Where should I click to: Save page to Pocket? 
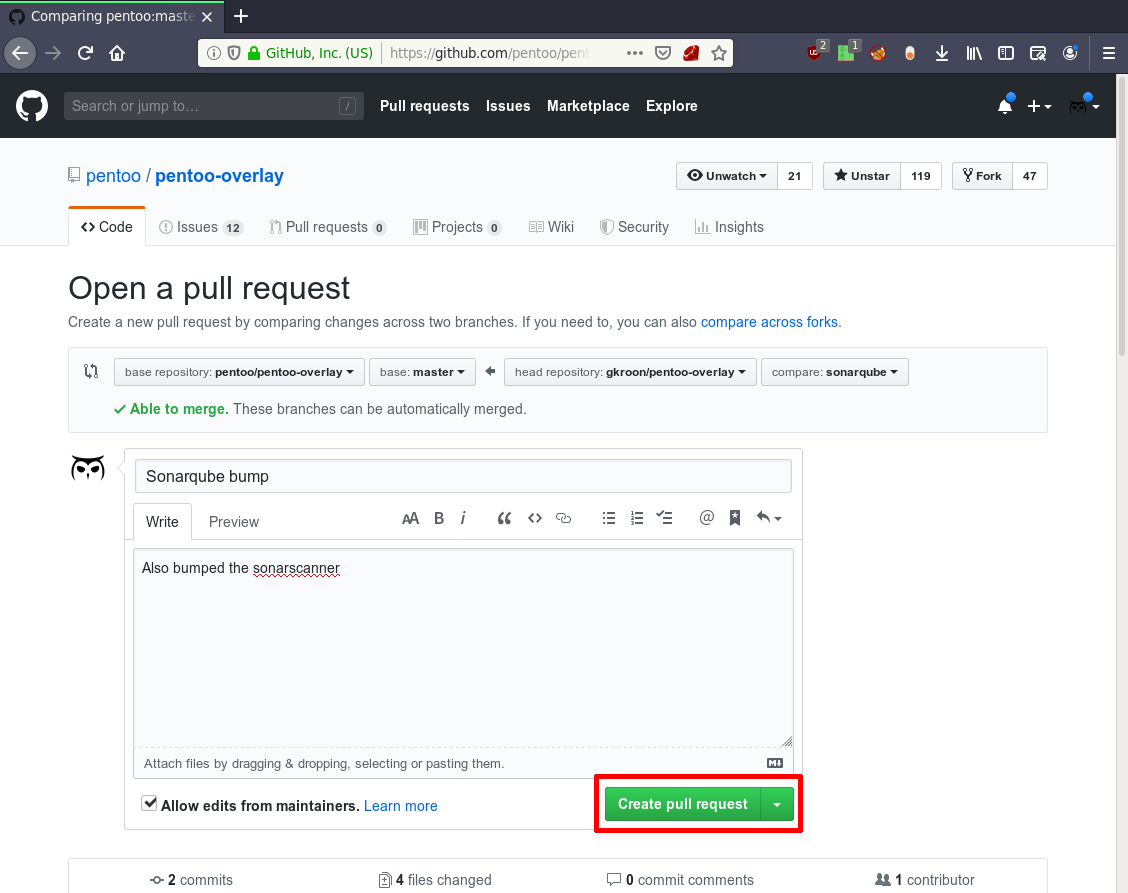tap(663, 53)
